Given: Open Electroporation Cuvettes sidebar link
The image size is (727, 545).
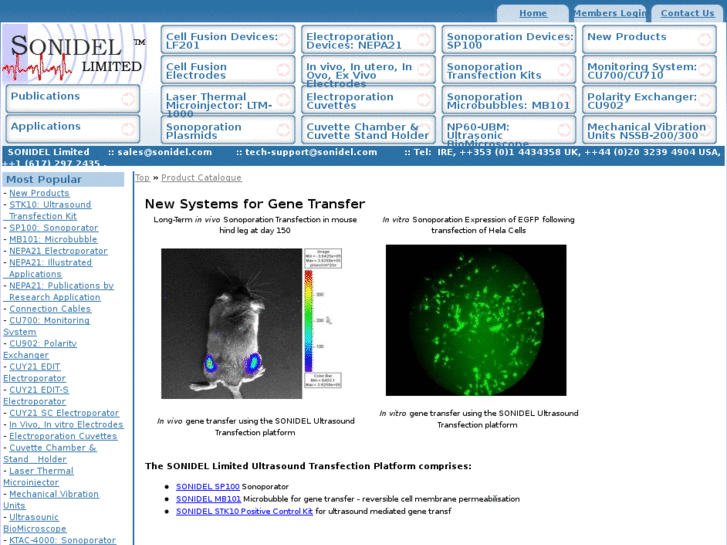Looking at the screenshot, I should pyautogui.click(x=63, y=436).
